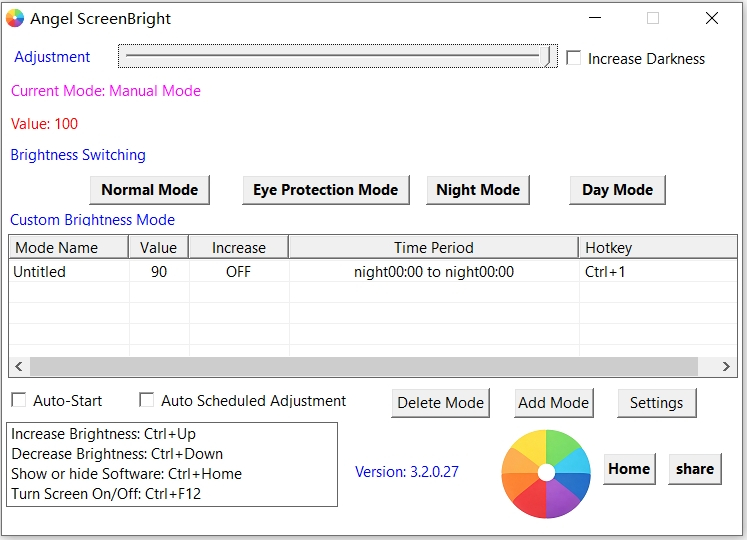Click the Add Mode button
This screenshot has height=540, width=747.
point(554,403)
